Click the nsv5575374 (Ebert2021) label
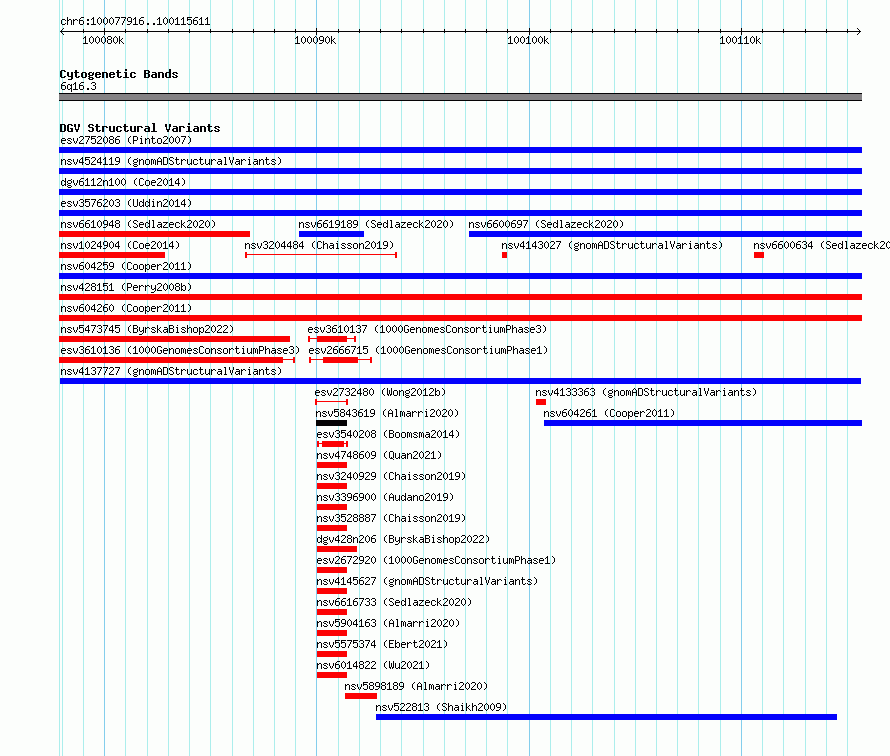 point(382,644)
